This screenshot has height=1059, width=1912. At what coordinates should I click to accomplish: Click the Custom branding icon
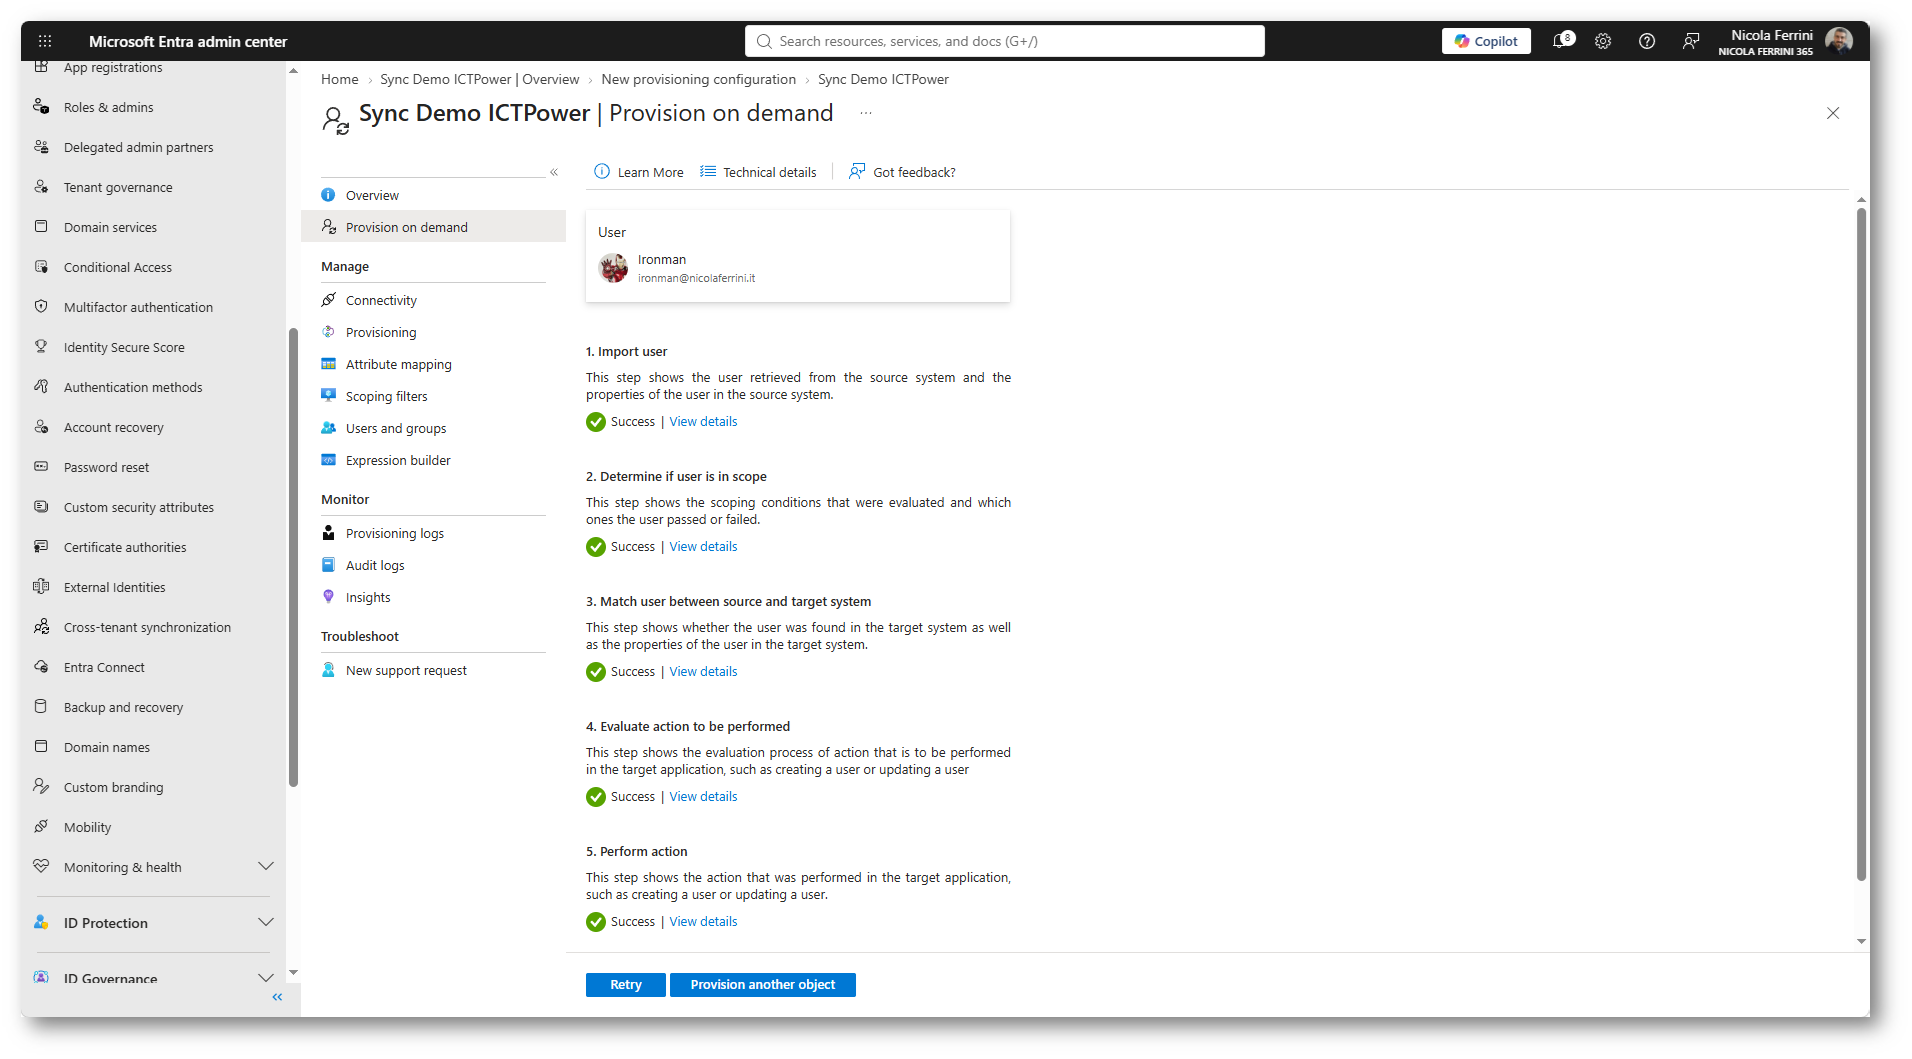41,787
